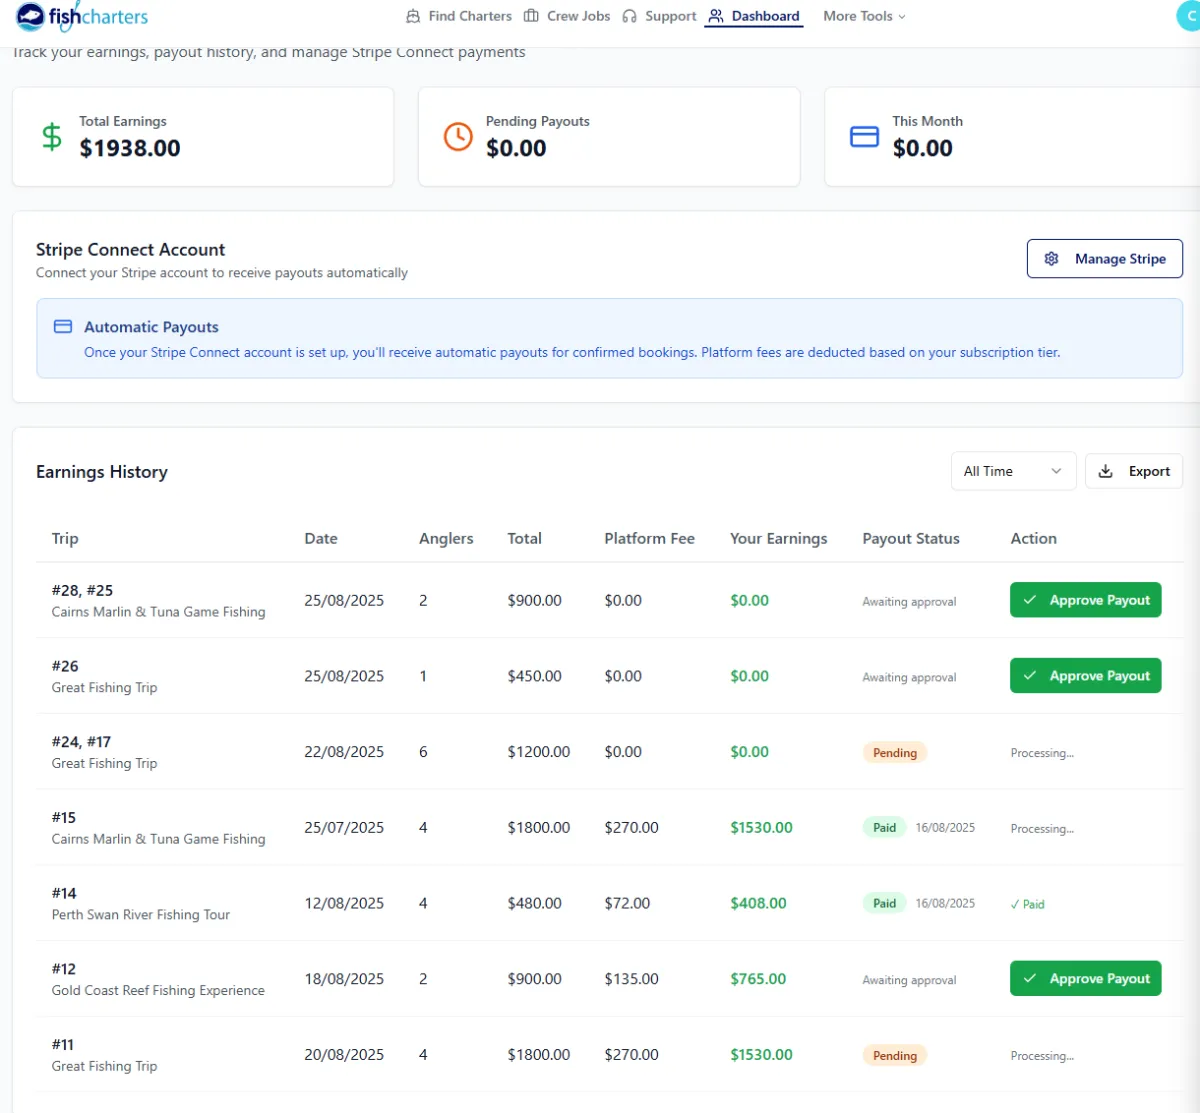Go to Crew Jobs
The width and height of the screenshot is (1200, 1113).
(567, 16)
